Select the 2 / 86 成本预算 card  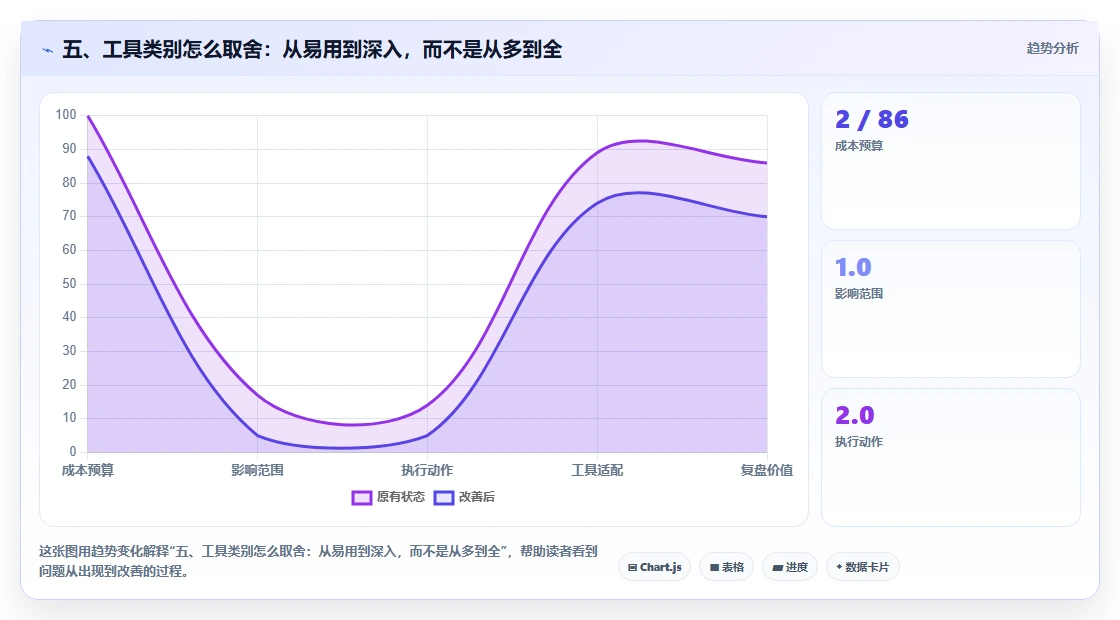coord(951,161)
